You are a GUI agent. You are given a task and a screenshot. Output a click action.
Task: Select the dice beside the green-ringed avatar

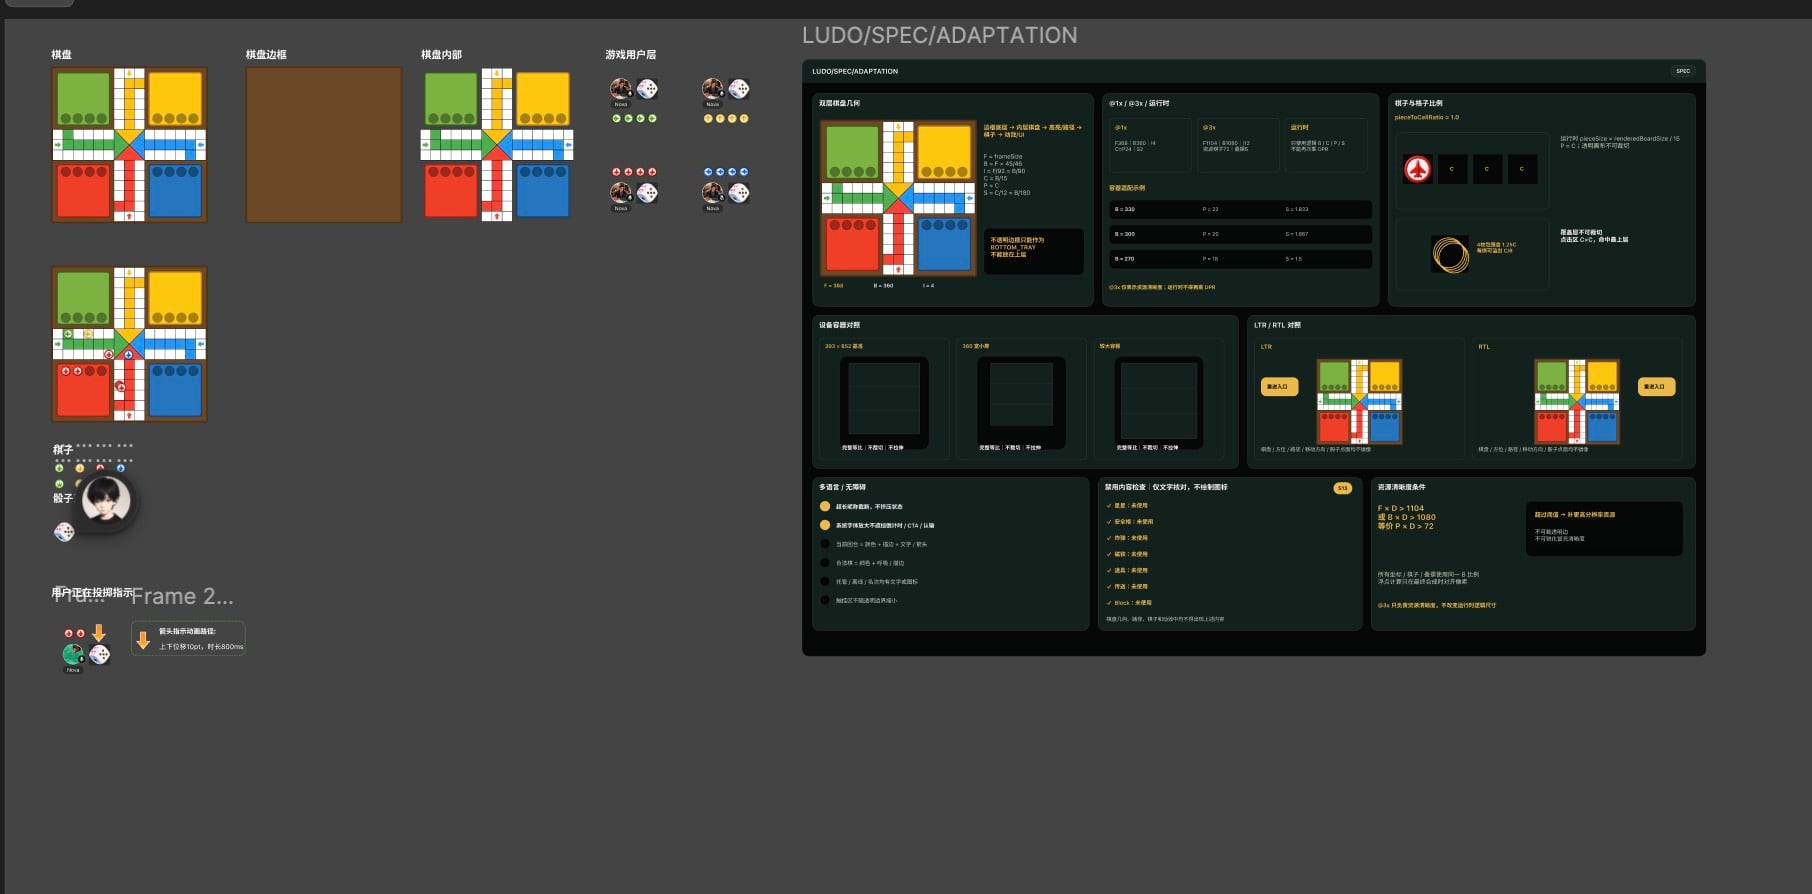[x=99, y=654]
